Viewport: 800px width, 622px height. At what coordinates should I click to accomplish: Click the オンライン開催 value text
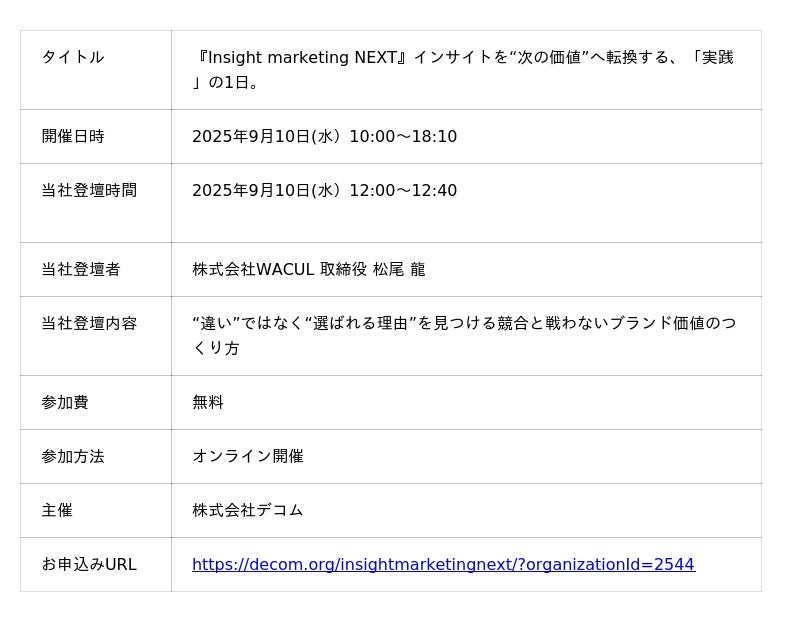(x=248, y=457)
